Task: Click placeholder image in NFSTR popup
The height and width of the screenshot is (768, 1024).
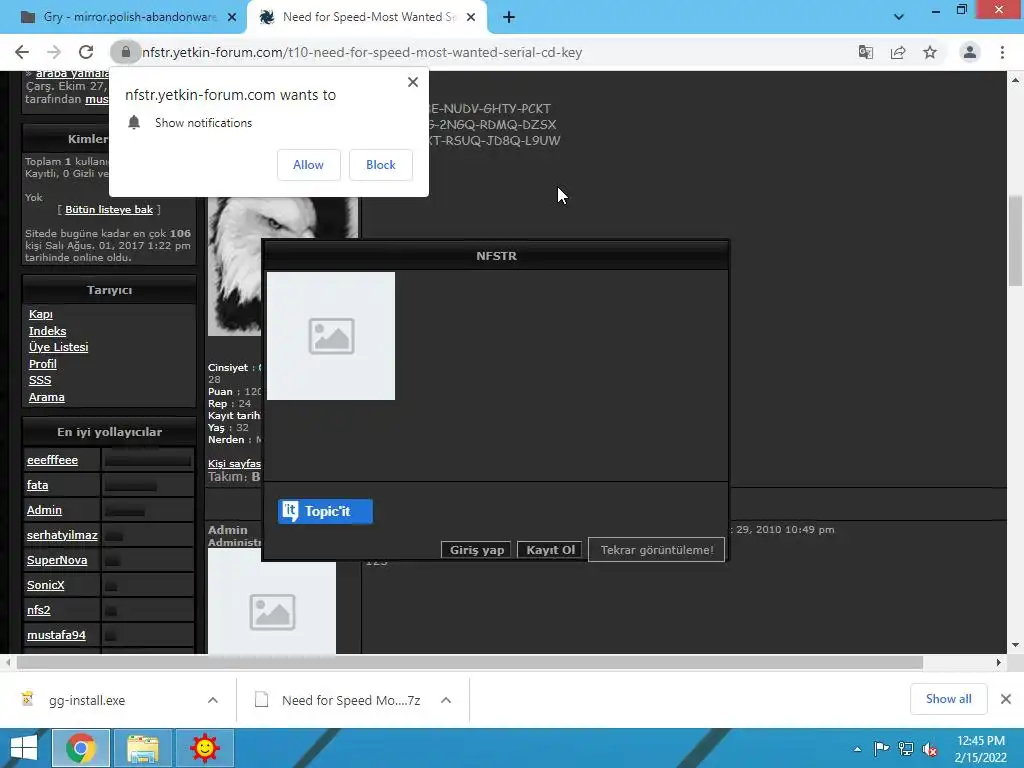Action: (x=331, y=336)
